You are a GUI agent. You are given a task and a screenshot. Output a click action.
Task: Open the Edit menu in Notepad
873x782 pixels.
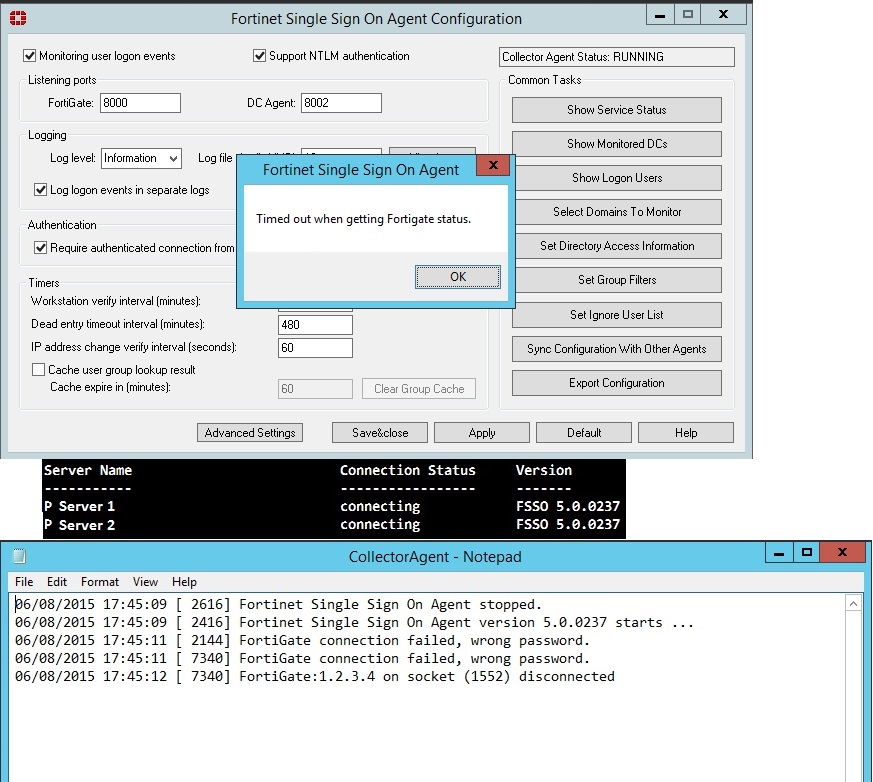[57, 582]
